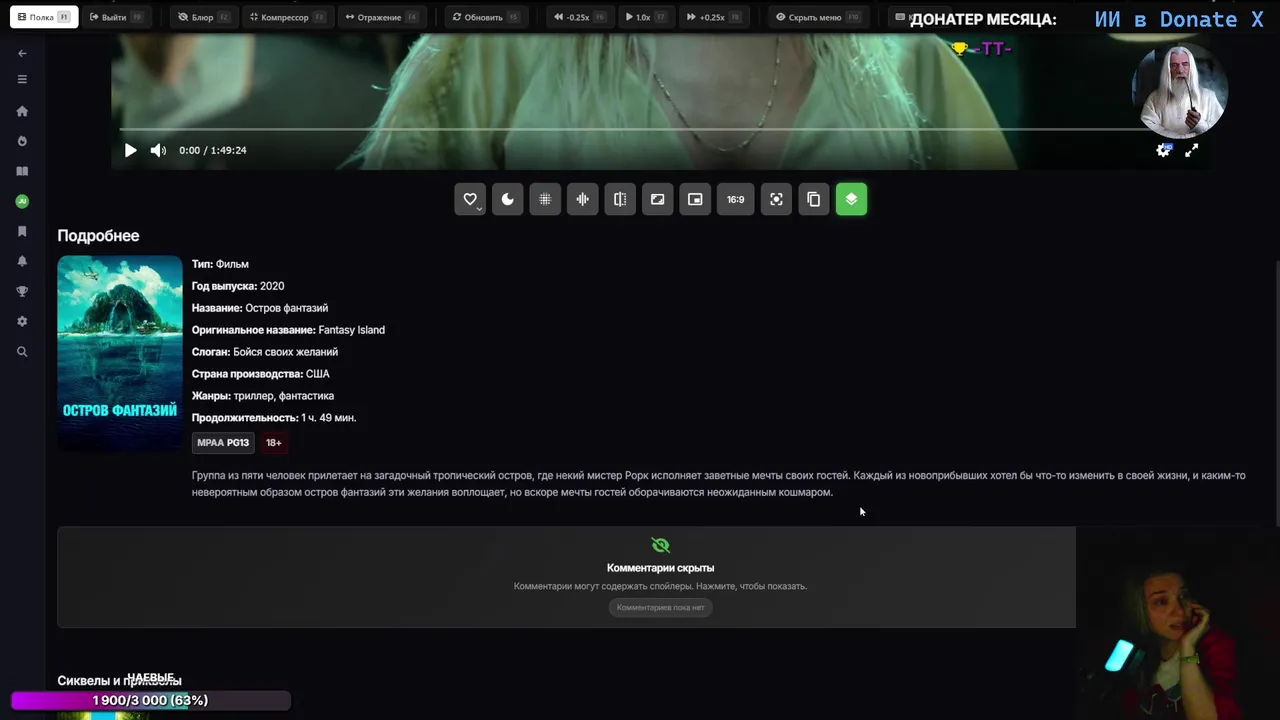Click Скрыть меню to hide the menu

816,17
